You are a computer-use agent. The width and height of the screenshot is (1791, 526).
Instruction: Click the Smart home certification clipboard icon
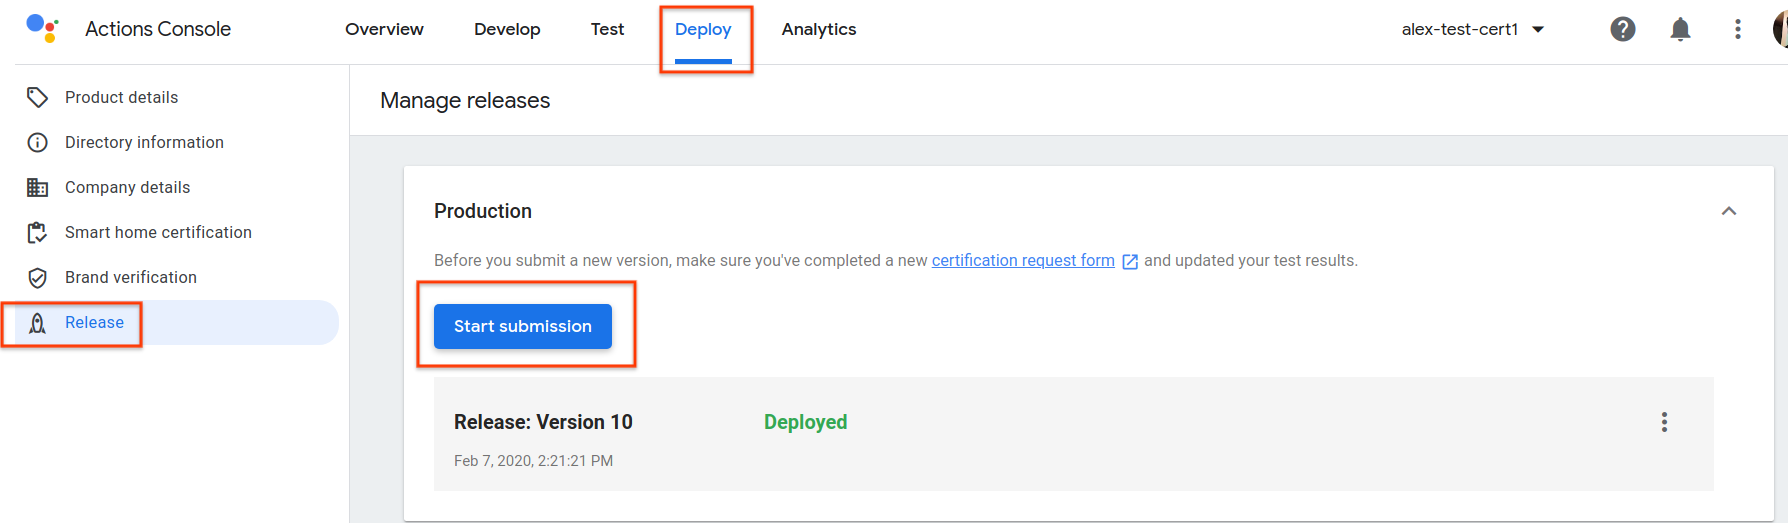pyautogui.click(x=38, y=232)
